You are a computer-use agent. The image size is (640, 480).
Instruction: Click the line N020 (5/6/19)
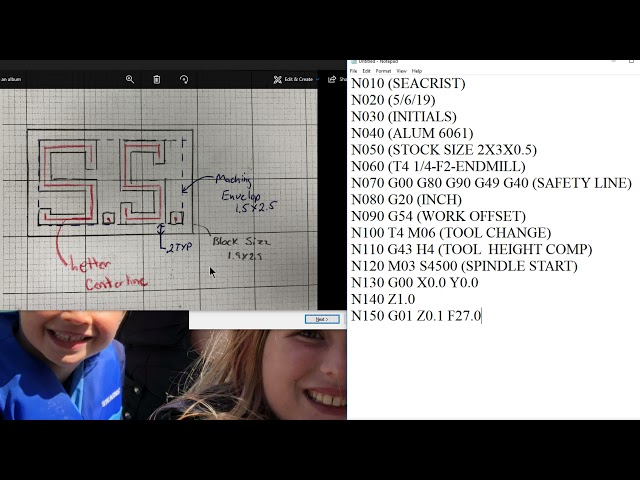(393, 100)
